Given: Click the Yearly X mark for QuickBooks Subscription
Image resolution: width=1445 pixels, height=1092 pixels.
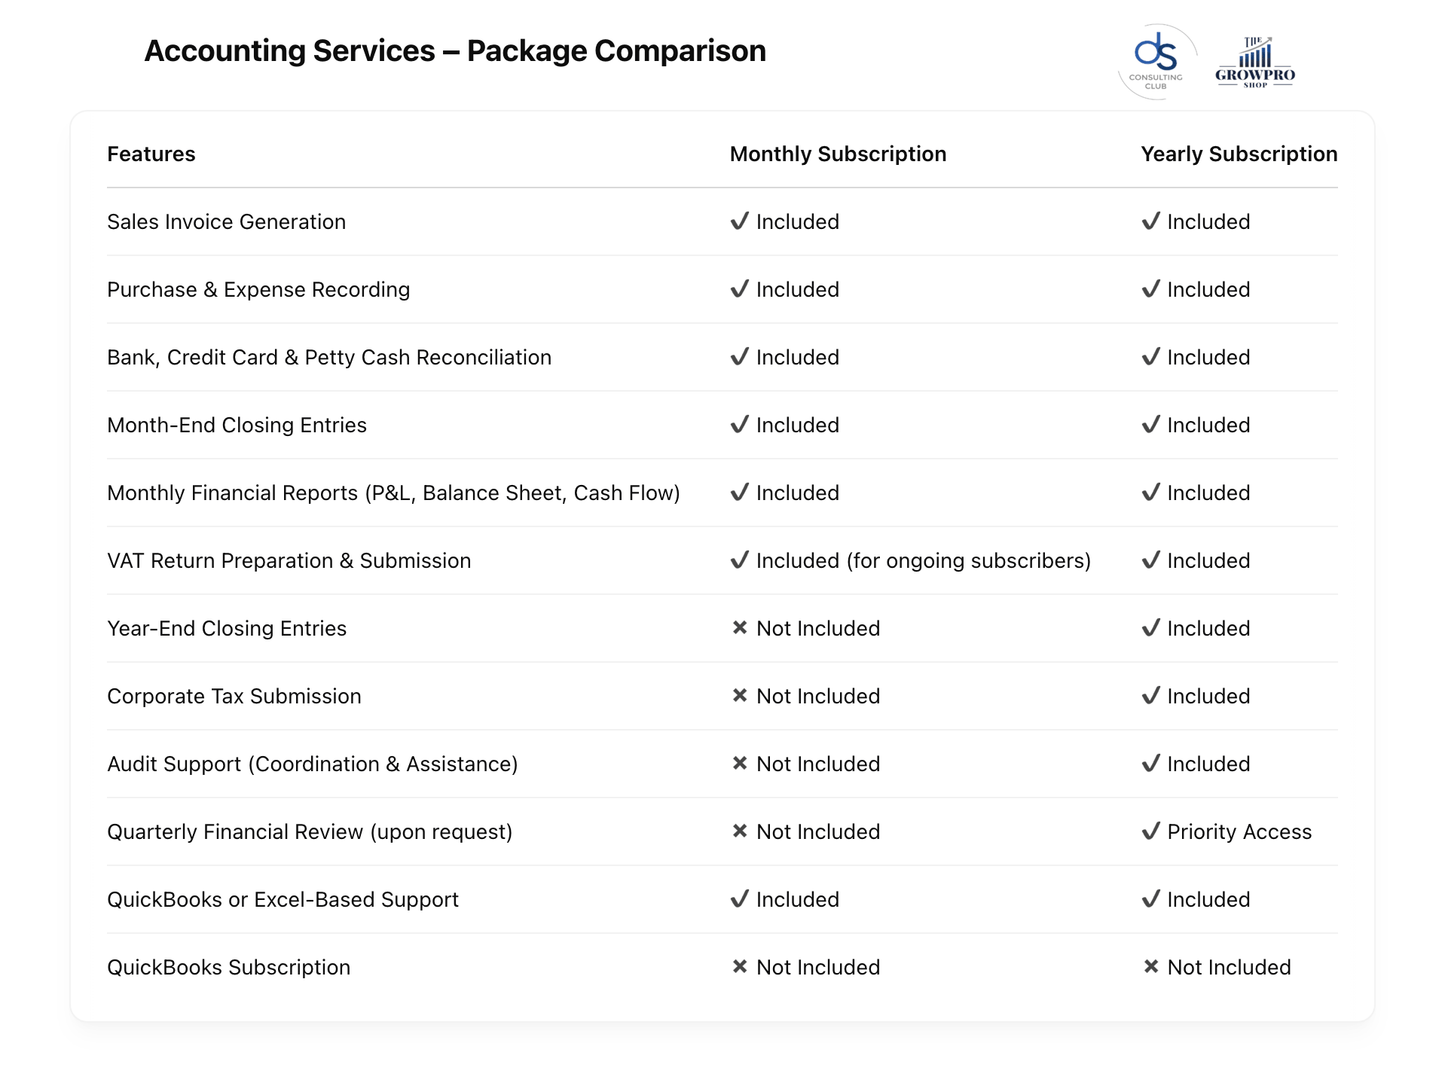Looking at the screenshot, I should [x=1151, y=967].
